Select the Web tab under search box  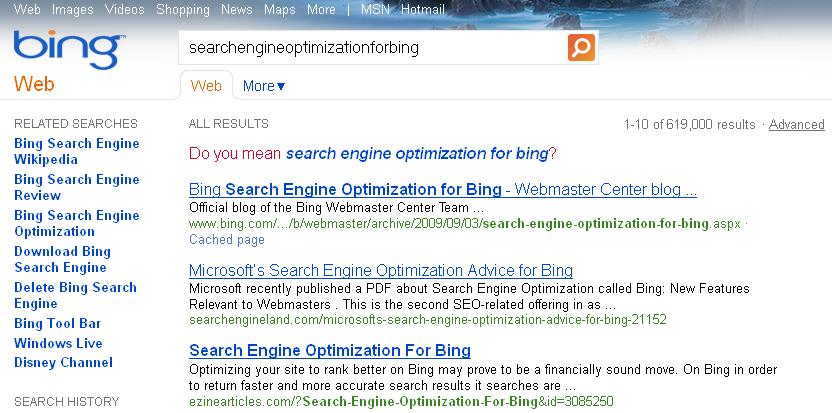[x=206, y=85]
